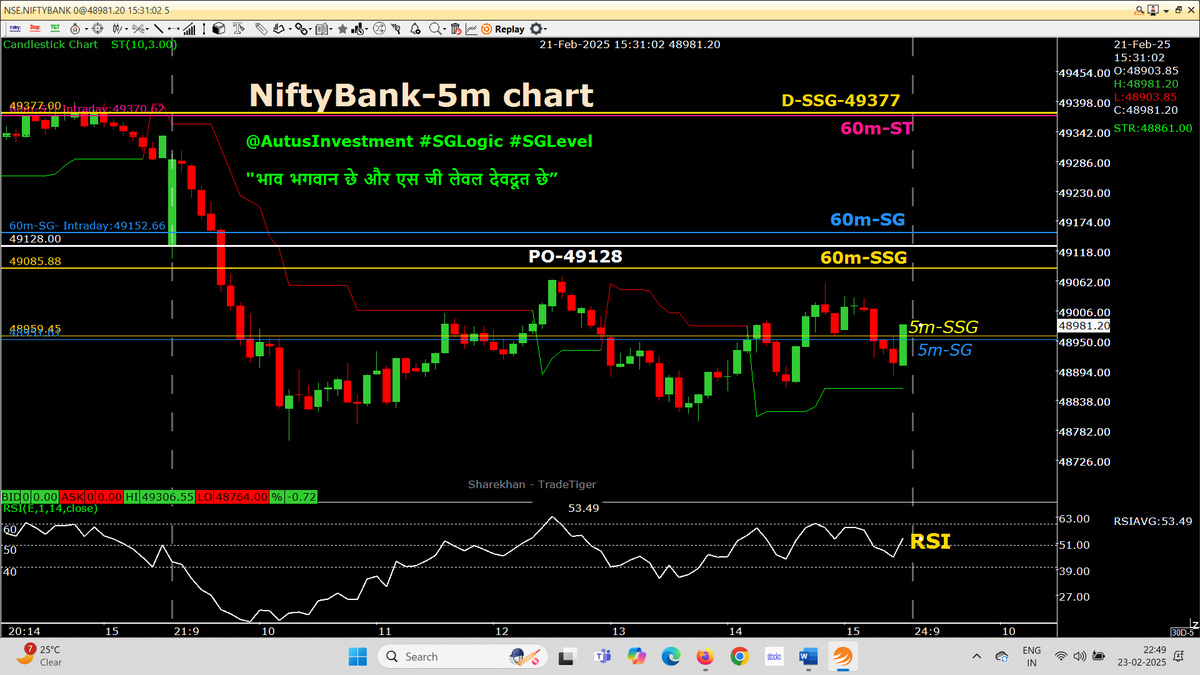Viewport: 1200px width, 675px height.
Task: Start chart Replay mode
Action: pos(505,29)
